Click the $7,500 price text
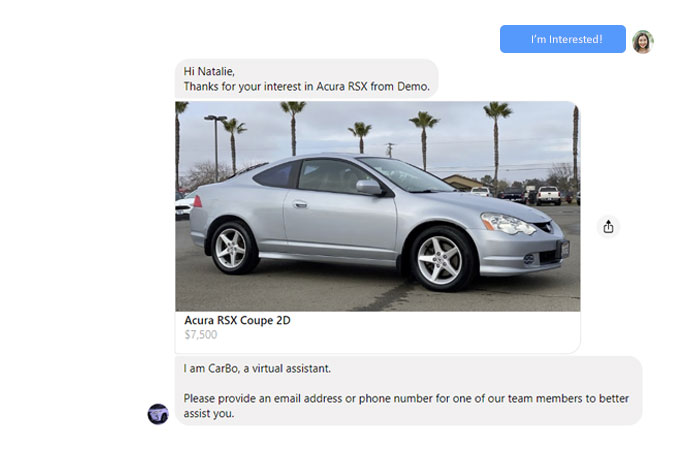 click(201, 334)
